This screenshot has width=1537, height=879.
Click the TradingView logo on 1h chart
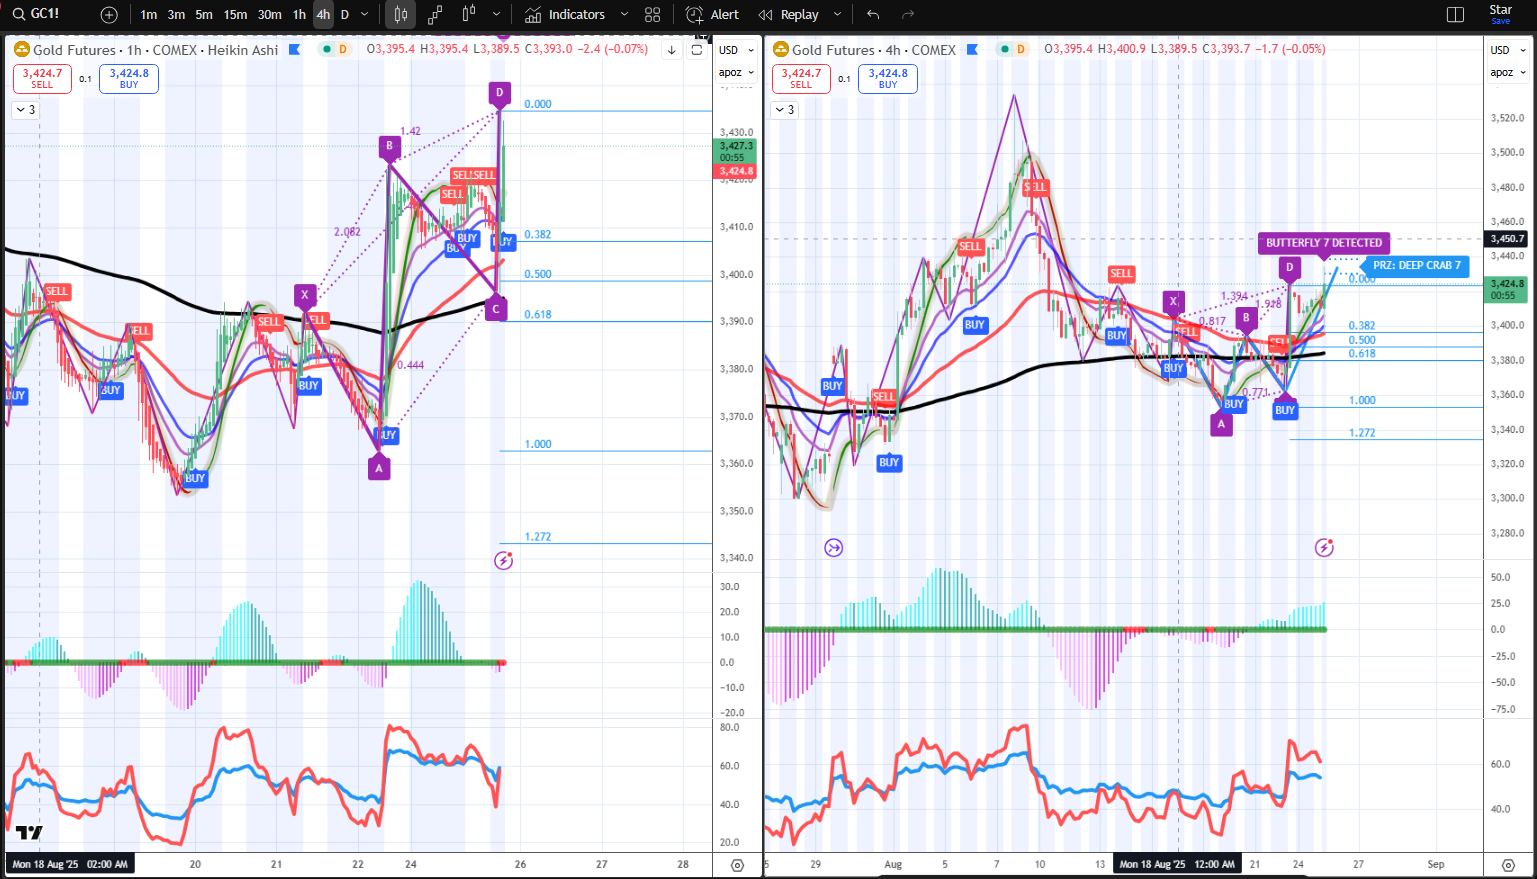(x=29, y=833)
